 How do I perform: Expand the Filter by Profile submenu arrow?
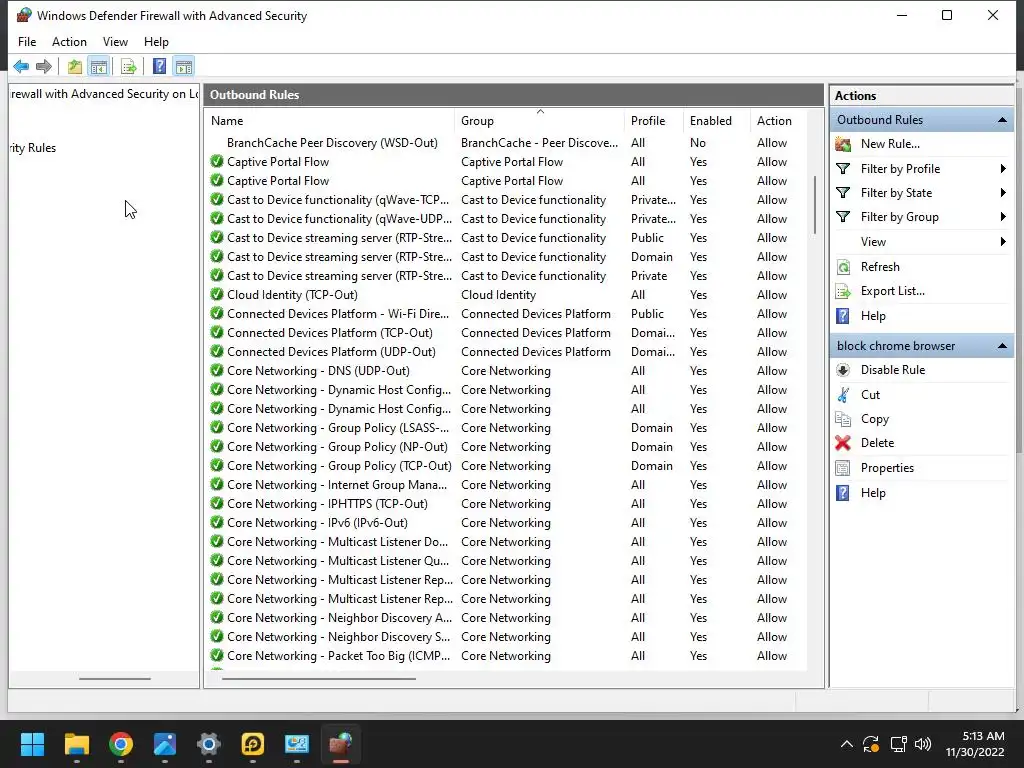coord(1003,169)
